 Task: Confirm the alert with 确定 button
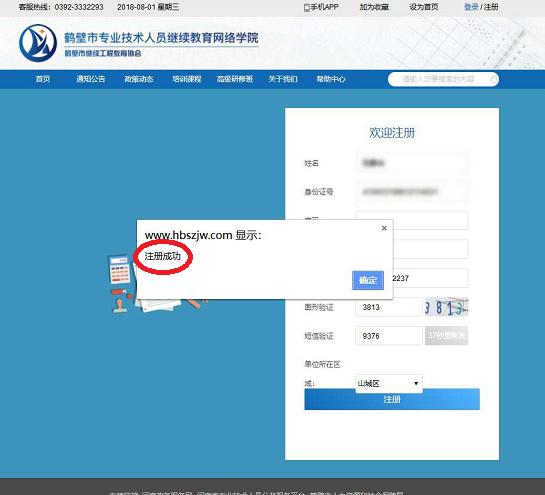pos(368,280)
